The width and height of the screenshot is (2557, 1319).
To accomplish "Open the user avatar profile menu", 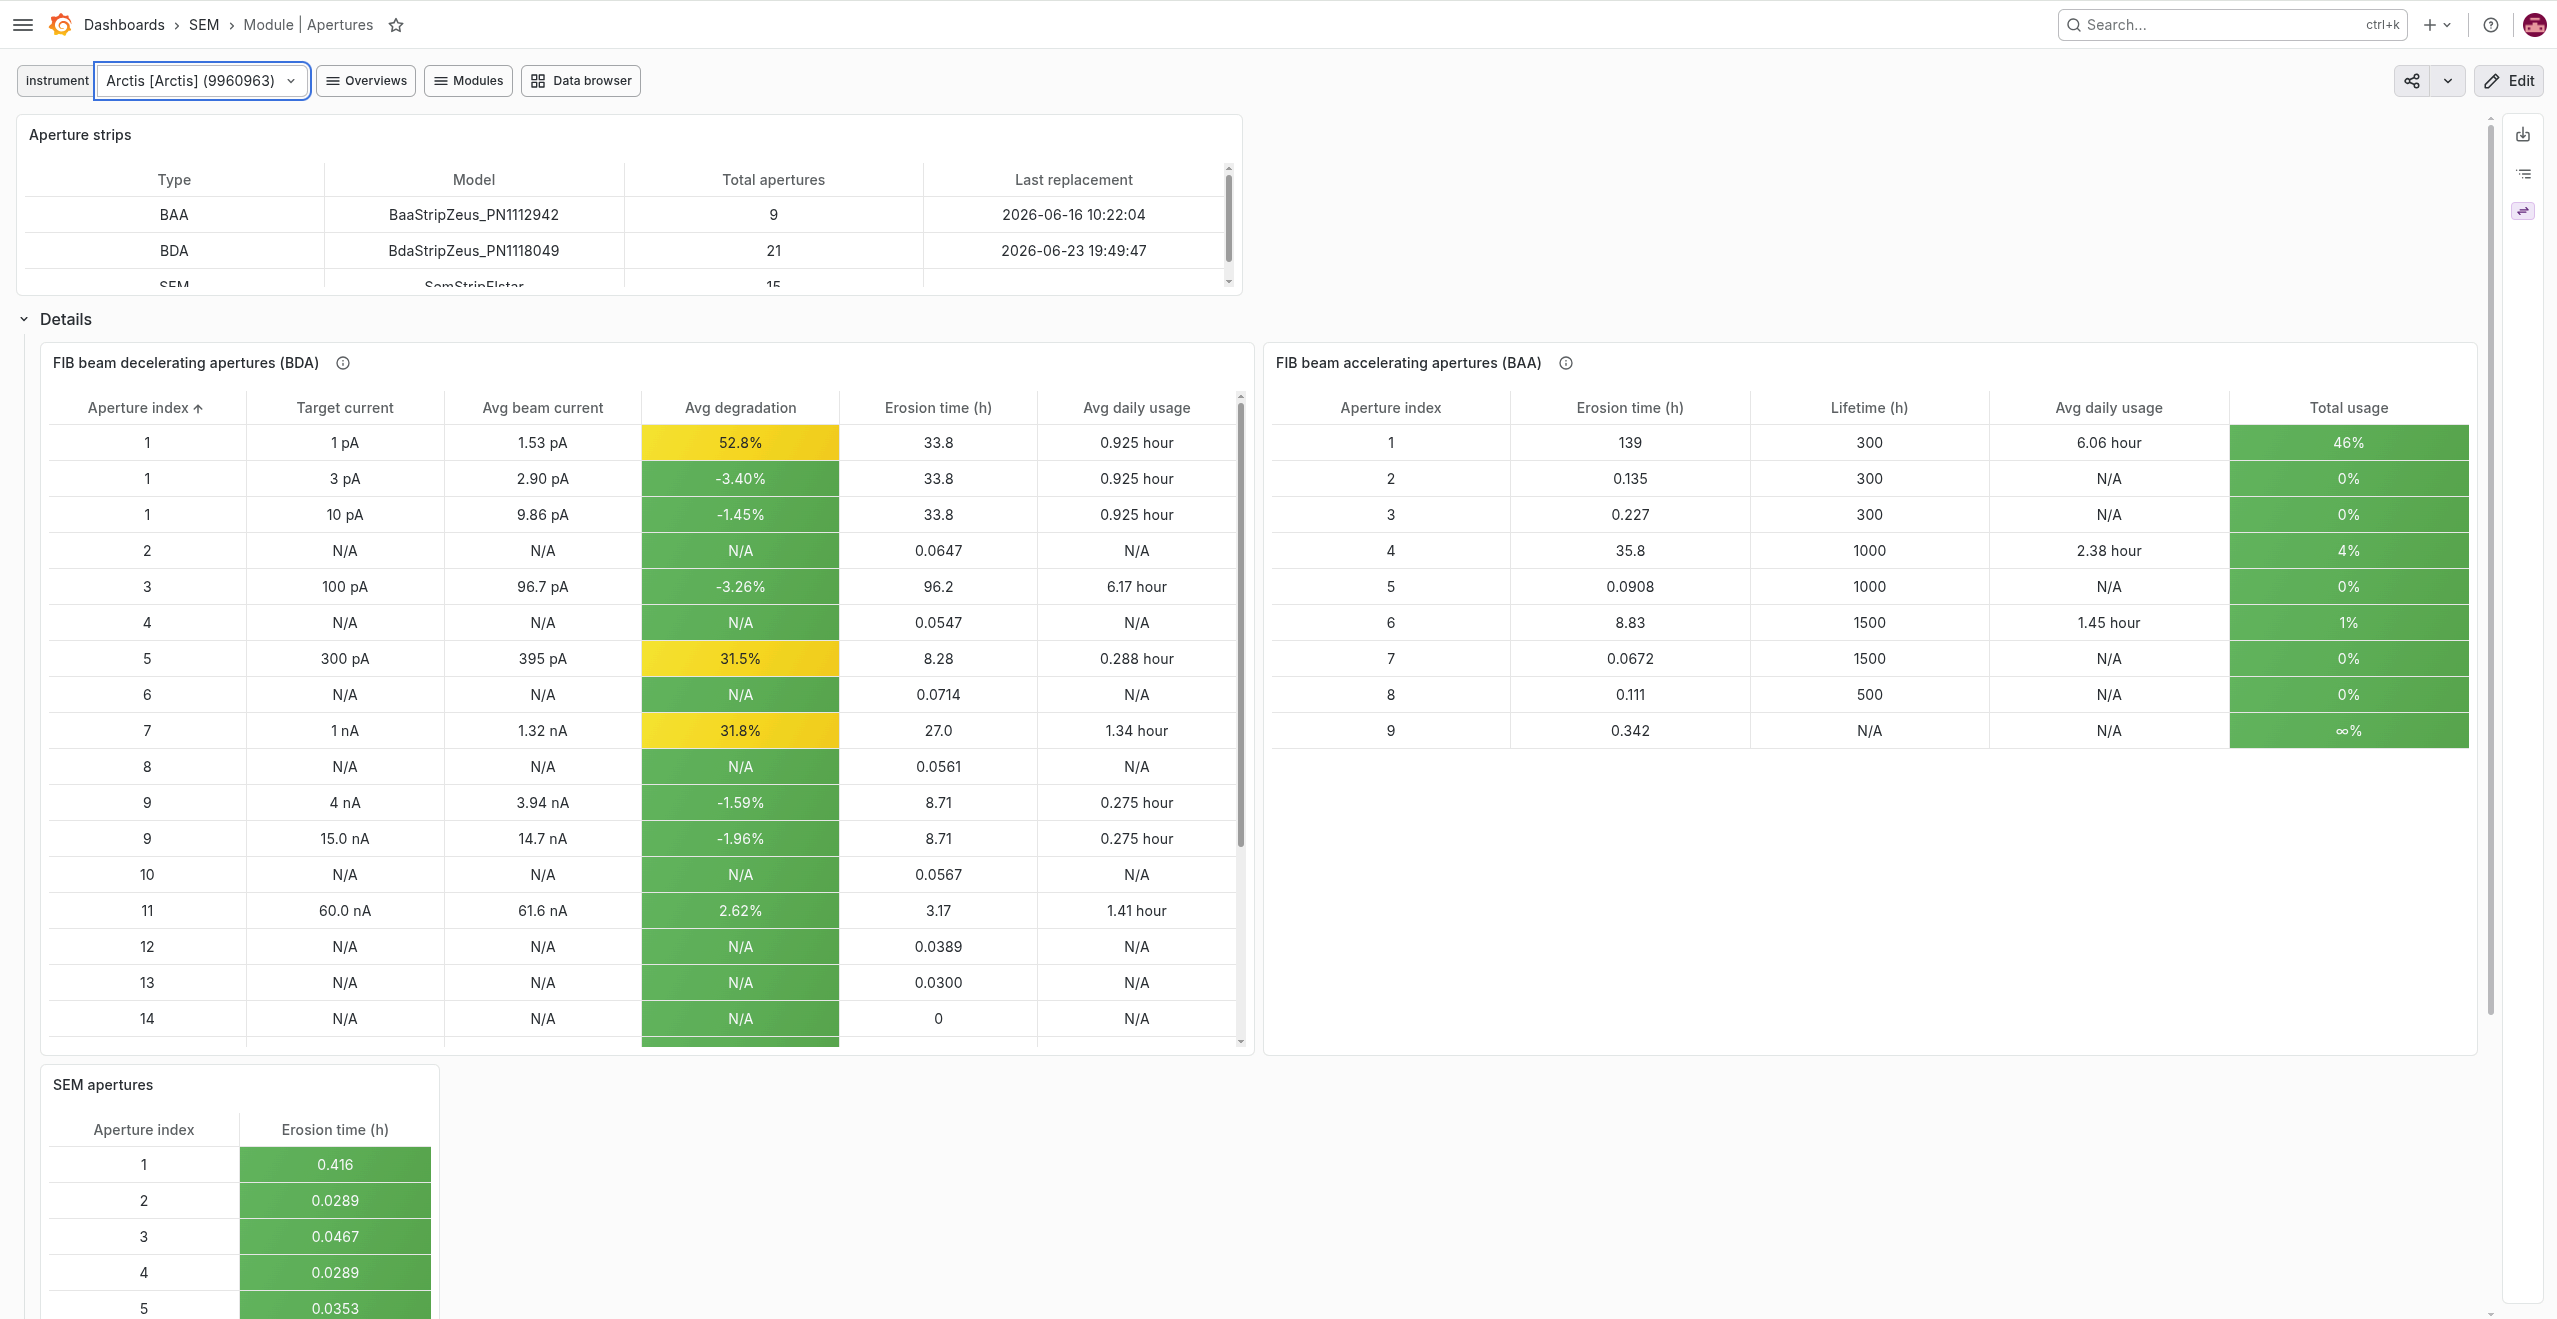I will 2534,25.
